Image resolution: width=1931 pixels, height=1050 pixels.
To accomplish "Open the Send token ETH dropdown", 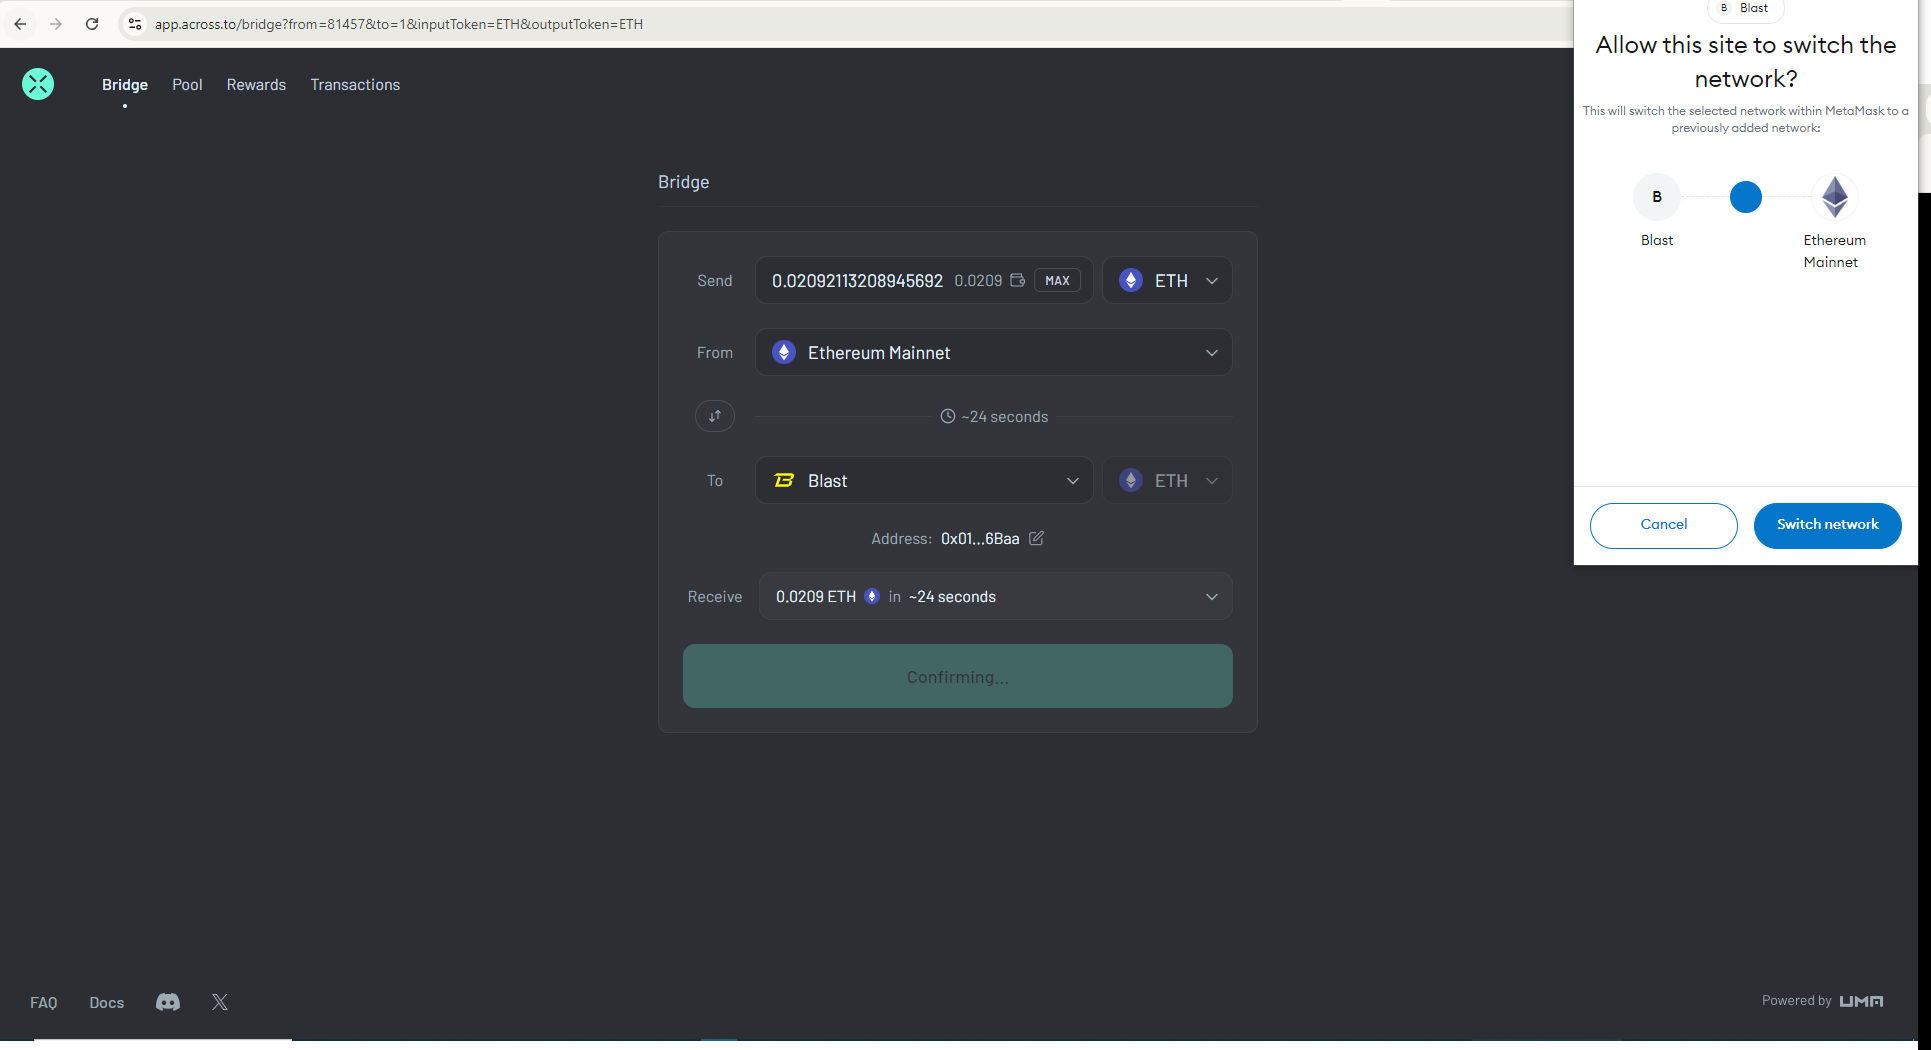I will click(x=1167, y=281).
